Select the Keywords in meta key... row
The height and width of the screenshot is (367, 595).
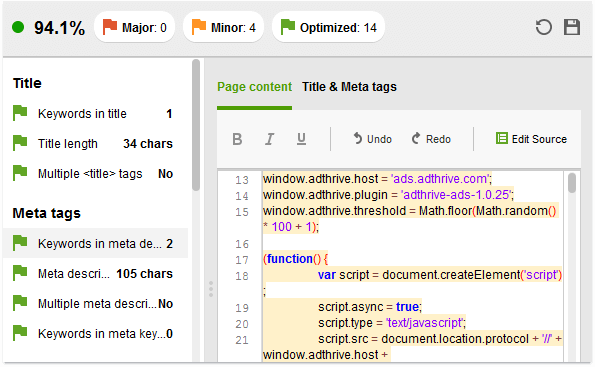[95, 333]
